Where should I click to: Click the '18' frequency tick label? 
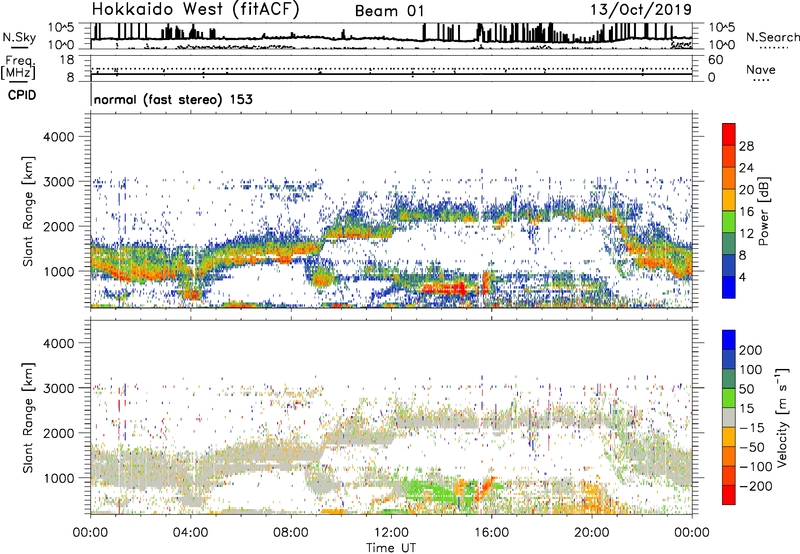(x=67, y=60)
